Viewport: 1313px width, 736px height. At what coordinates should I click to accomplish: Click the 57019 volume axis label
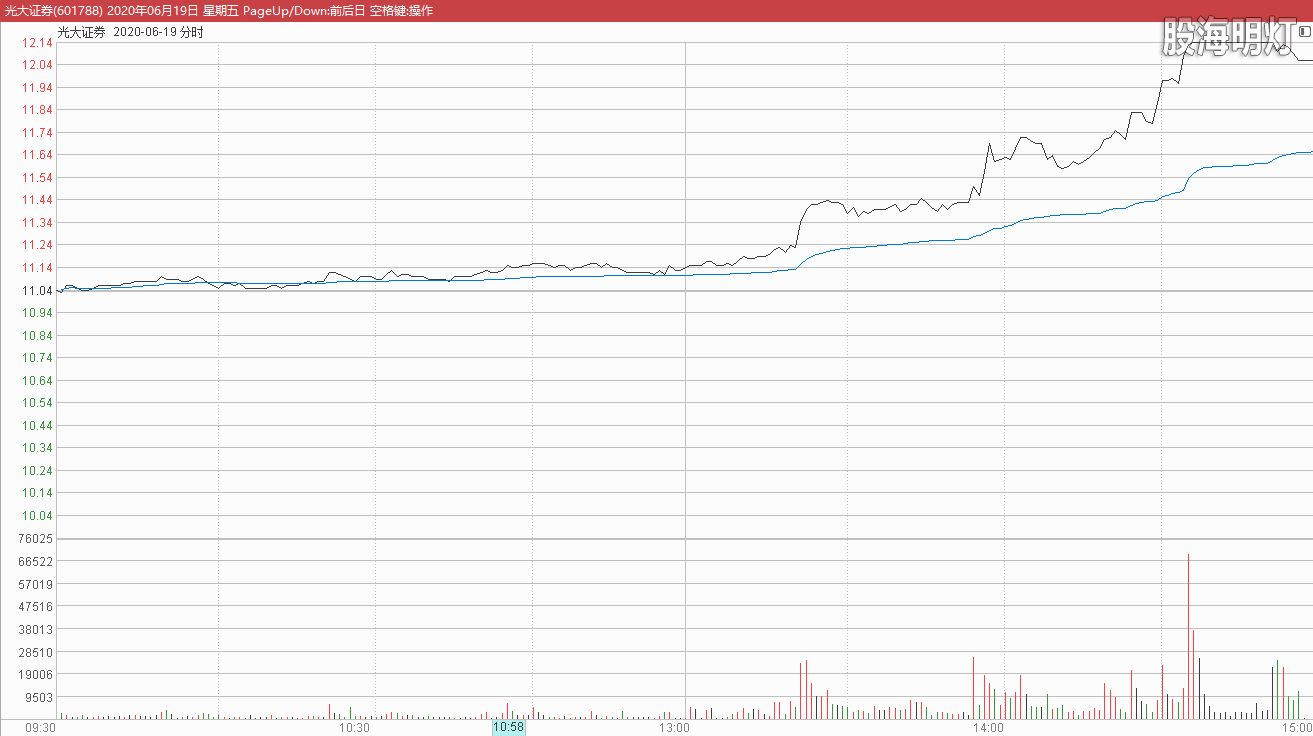pyautogui.click(x=36, y=584)
